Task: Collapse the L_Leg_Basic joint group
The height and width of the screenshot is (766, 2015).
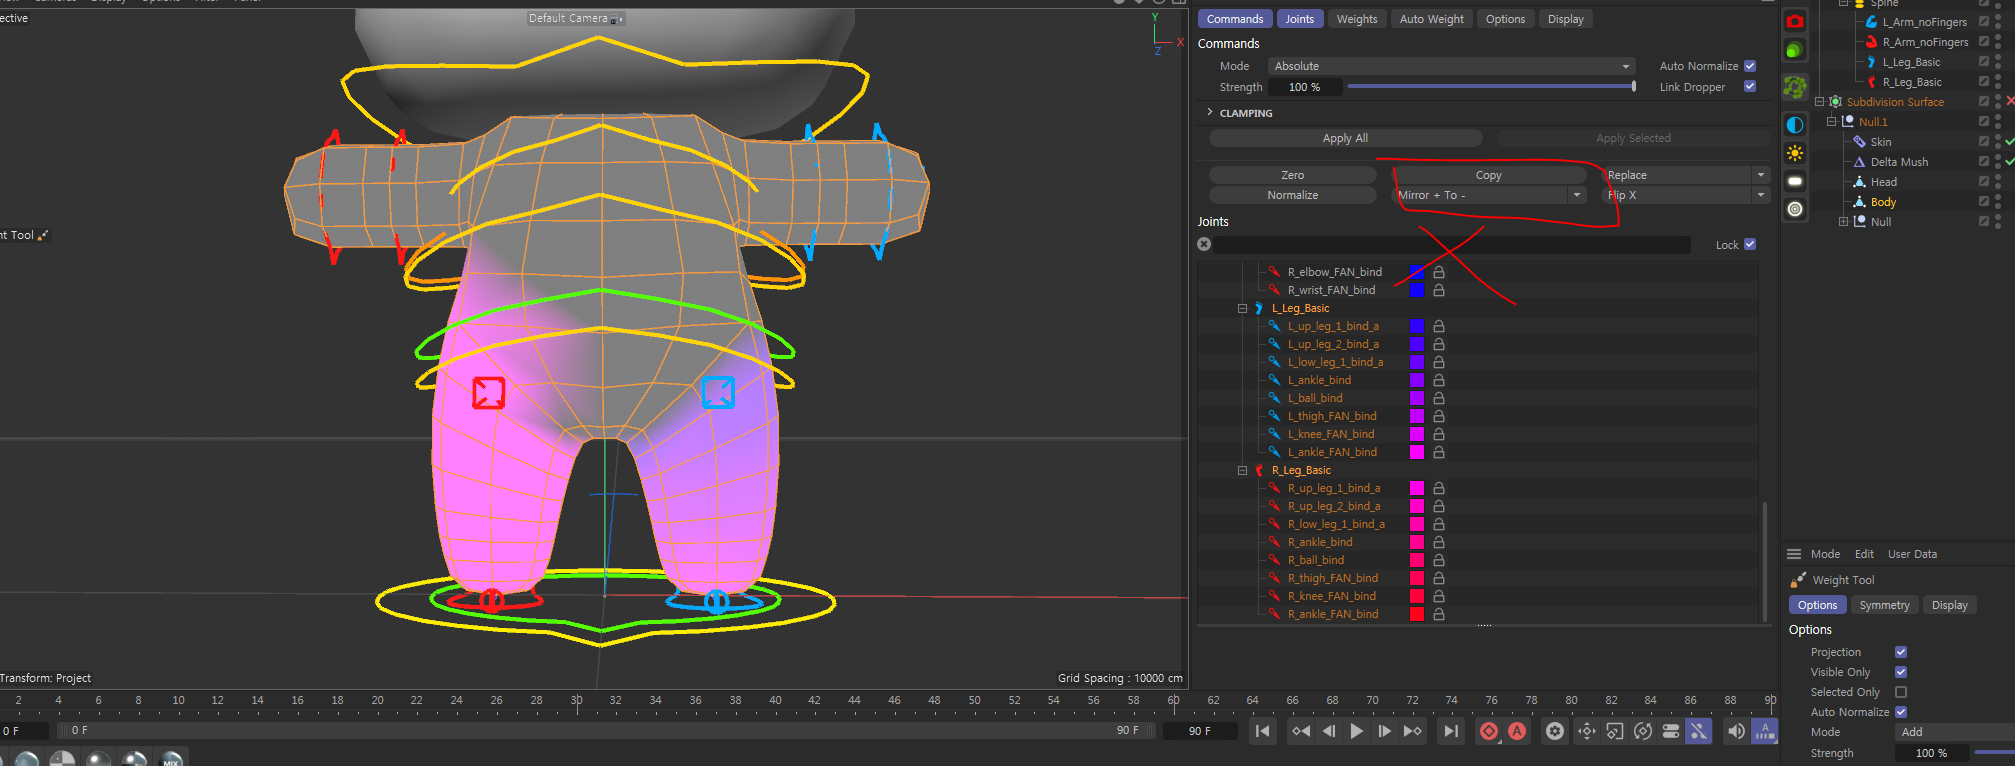Action: [x=1242, y=309]
